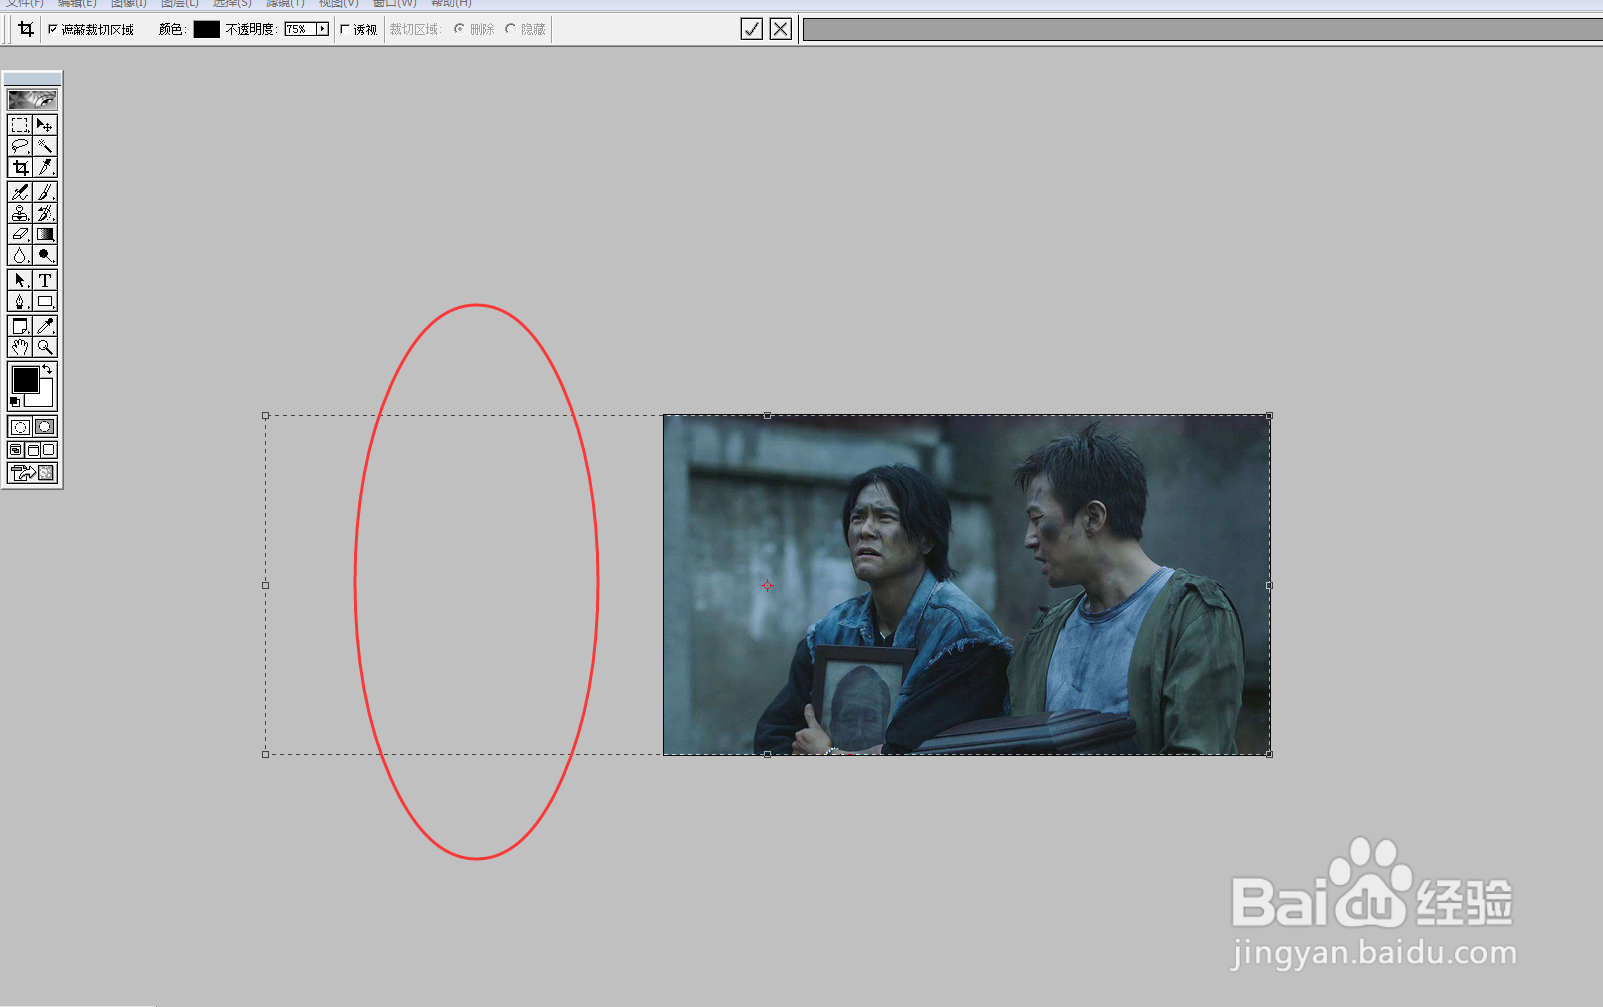Open 图层(L) menu

180,4
